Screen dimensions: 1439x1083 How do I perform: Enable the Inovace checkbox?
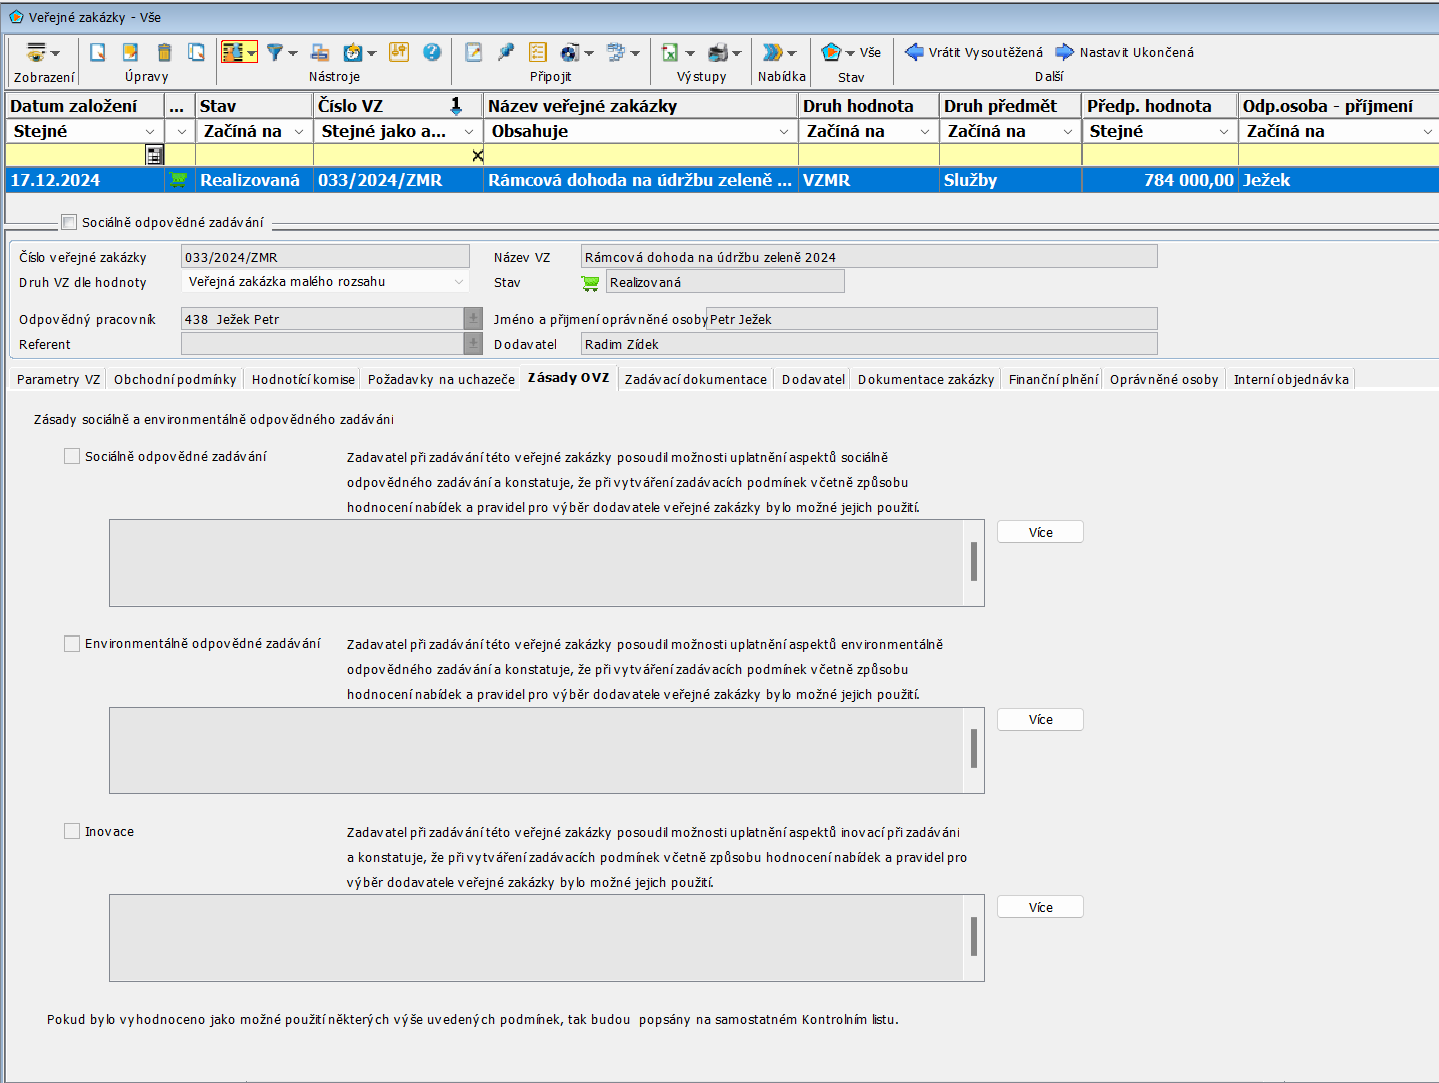pos(72,831)
